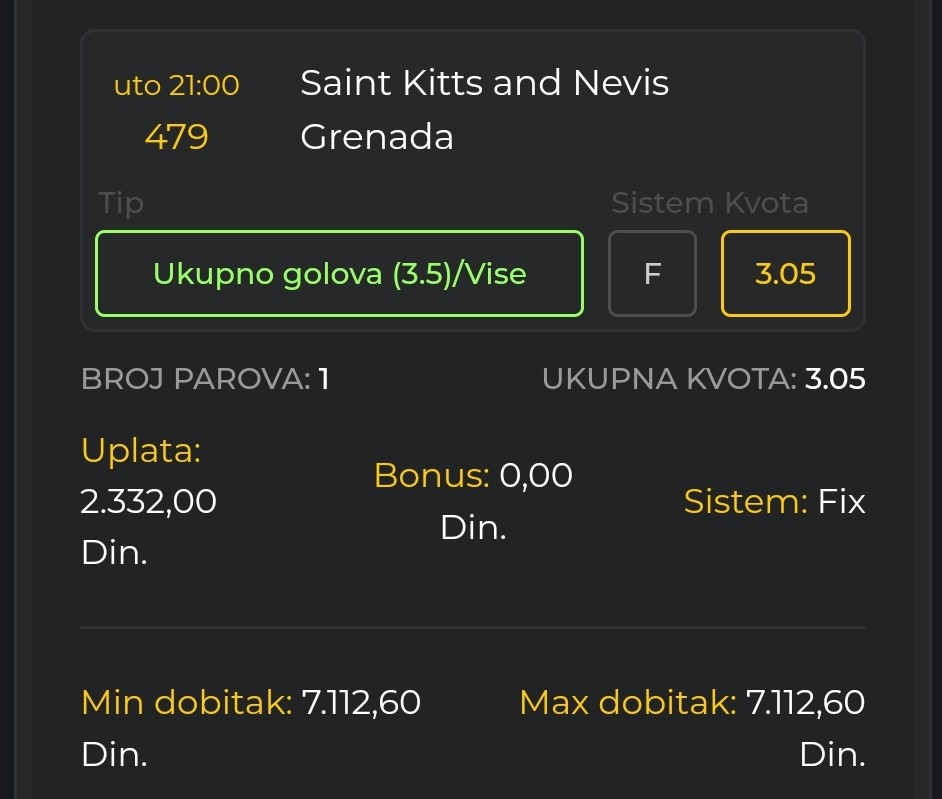The height and width of the screenshot is (799, 942).
Task: Click the Max dobitak 7.112,60 value
Action: click(x=805, y=702)
